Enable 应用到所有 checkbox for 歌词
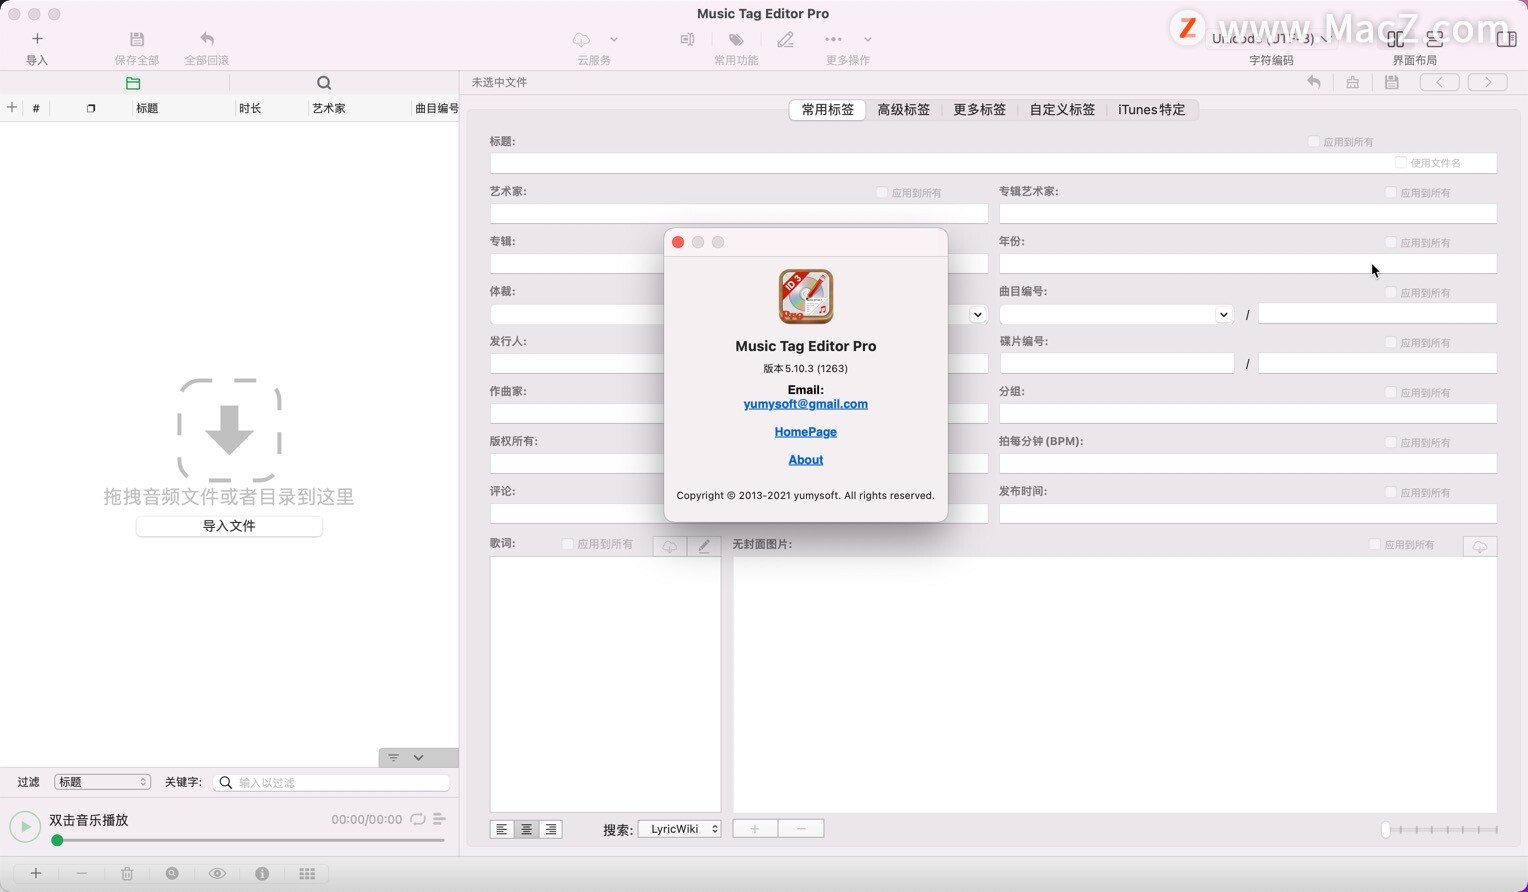1528x892 pixels. [x=567, y=544]
